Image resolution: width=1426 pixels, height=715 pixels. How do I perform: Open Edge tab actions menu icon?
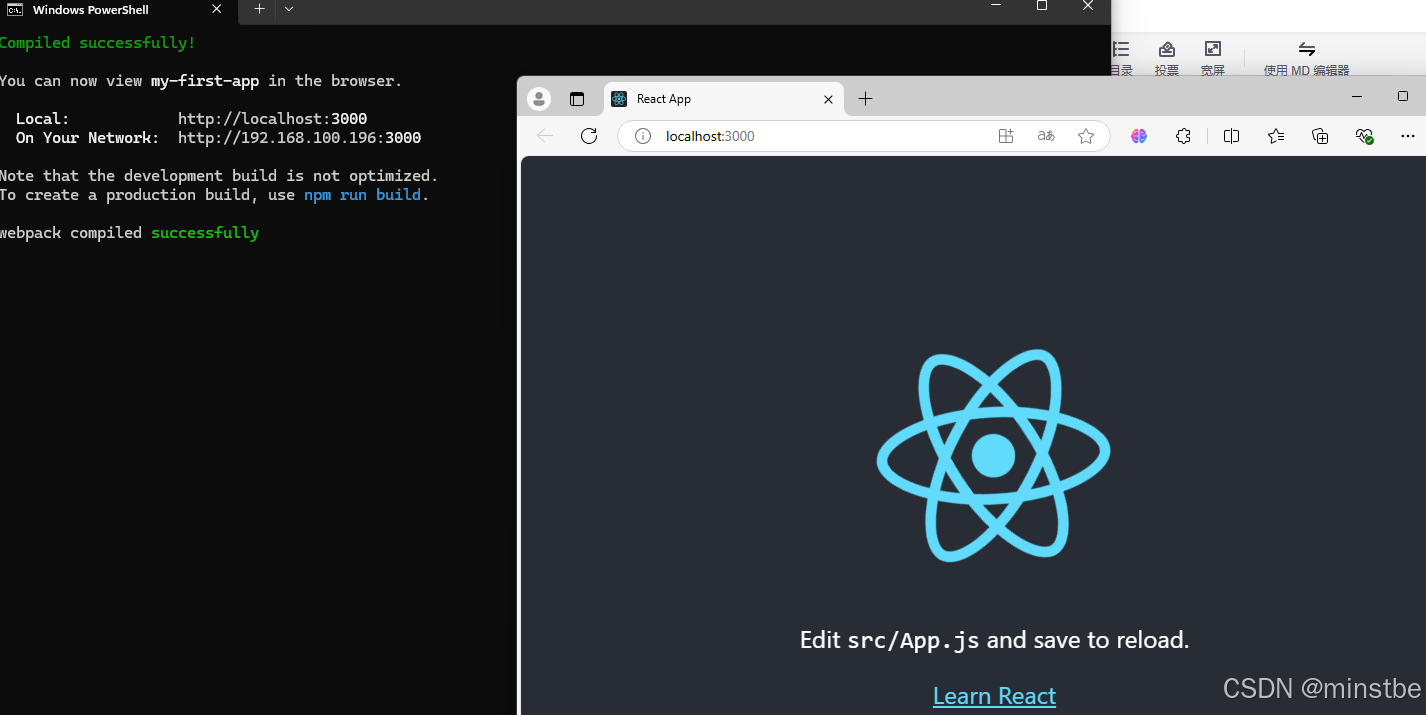(577, 99)
